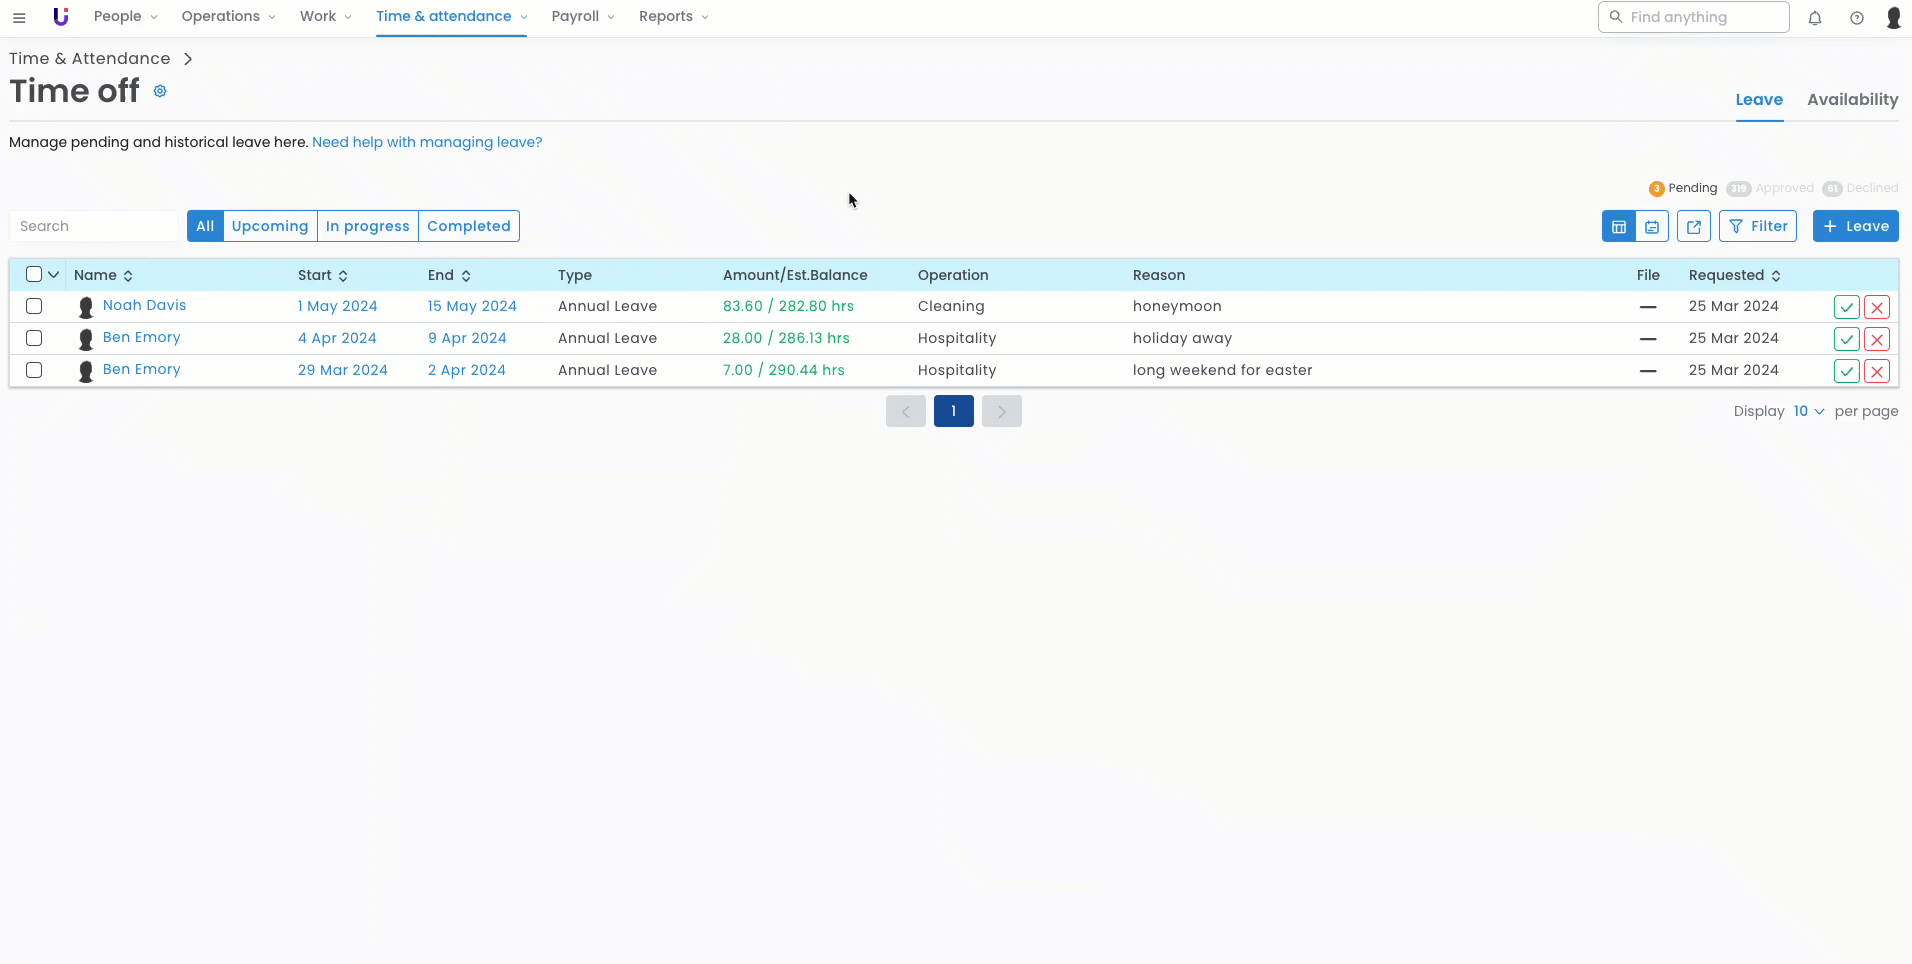Toggle the select-all checkbox in table header

point(34,274)
